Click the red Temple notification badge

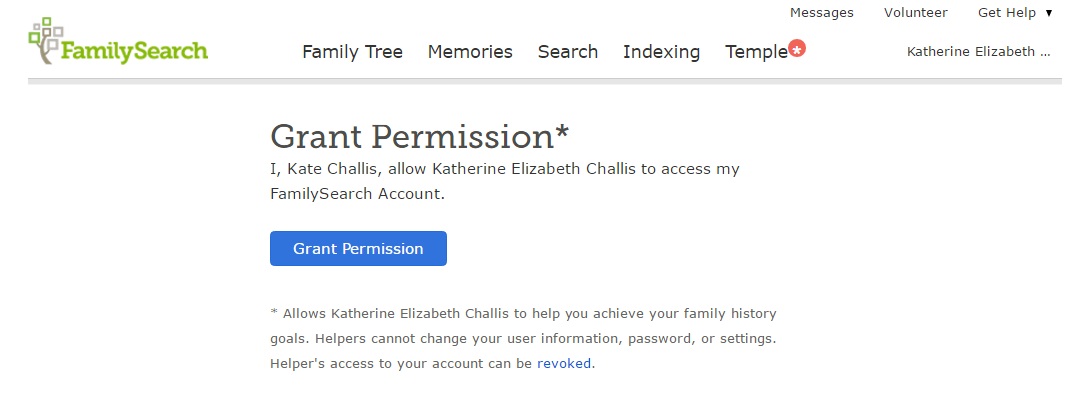[797, 48]
